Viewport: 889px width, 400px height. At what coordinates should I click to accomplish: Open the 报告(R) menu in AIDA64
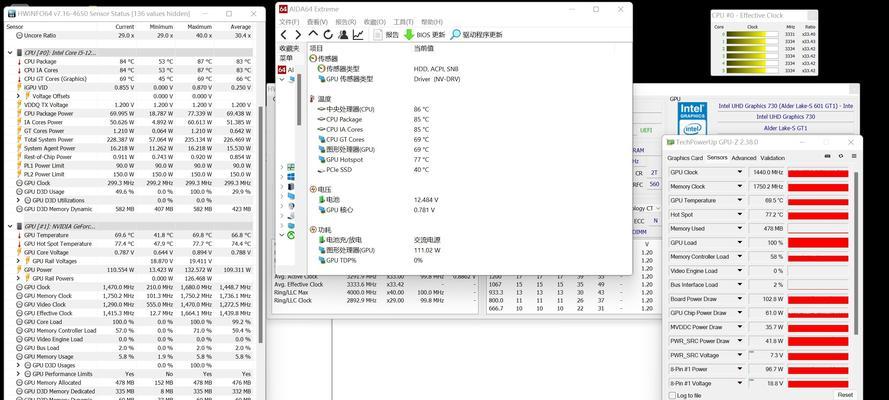346,22
